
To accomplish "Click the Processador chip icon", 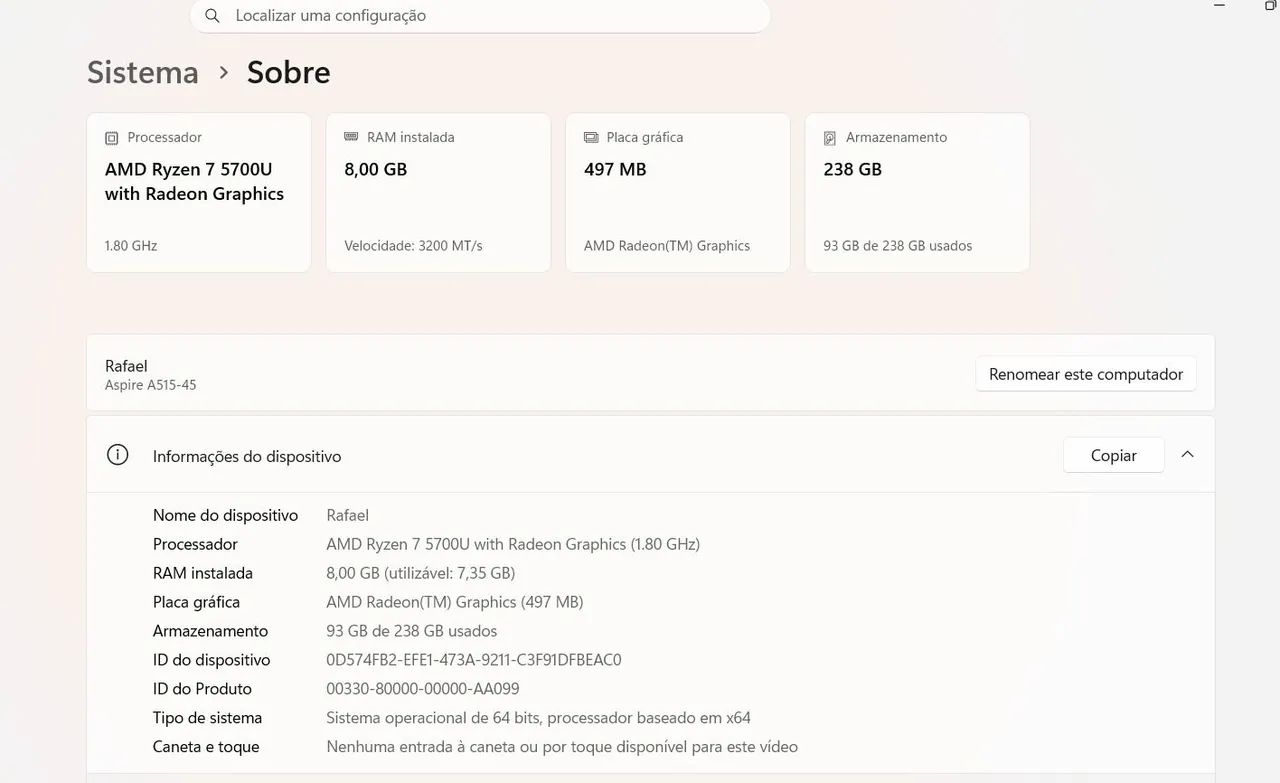I will tap(112, 138).
